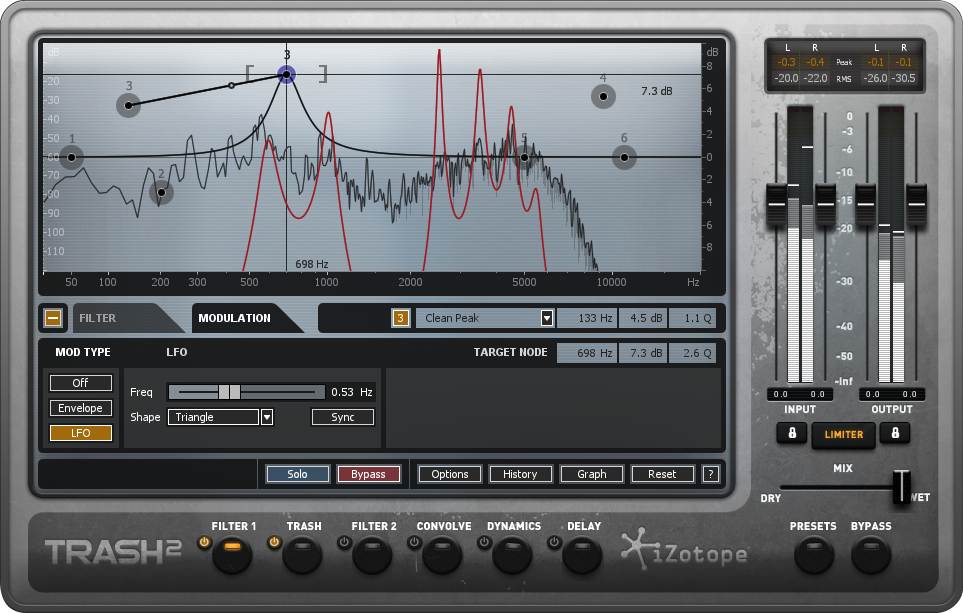Open the Graph button
This screenshot has height=613, width=963.
point(591,474)
